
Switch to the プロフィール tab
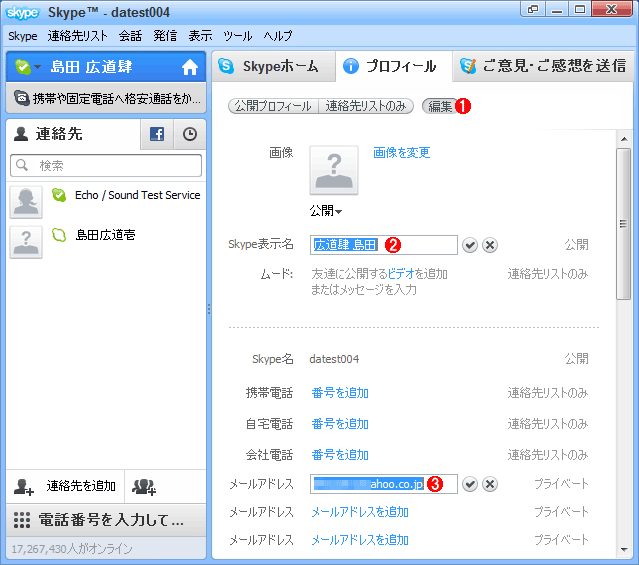point(394,66)
